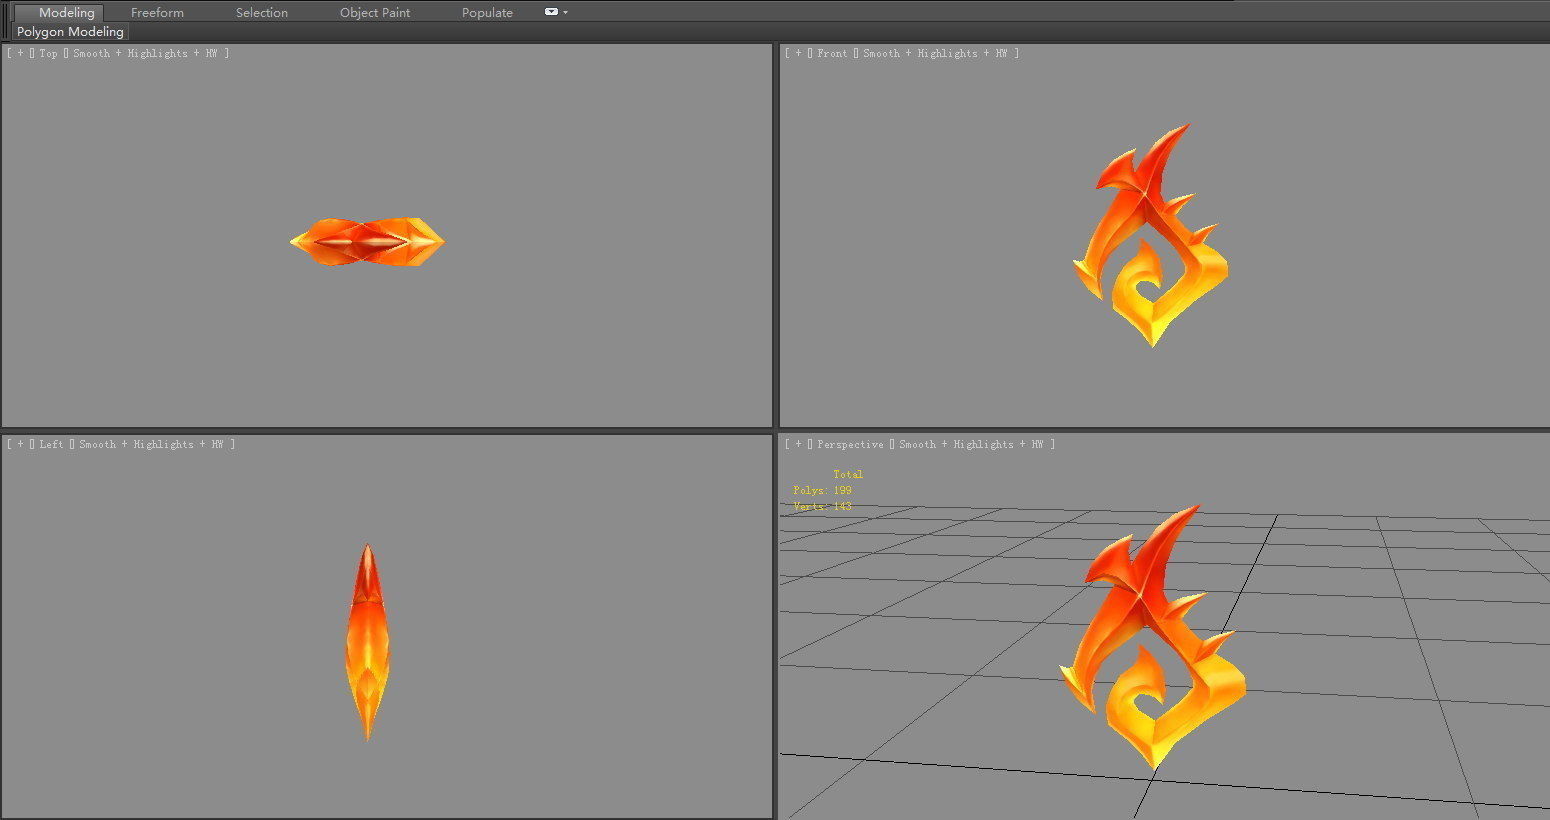The height and width of the screenshot is (820, 1550).
Task: Select the flame model in Top viewport
Action: click(367, 242)
